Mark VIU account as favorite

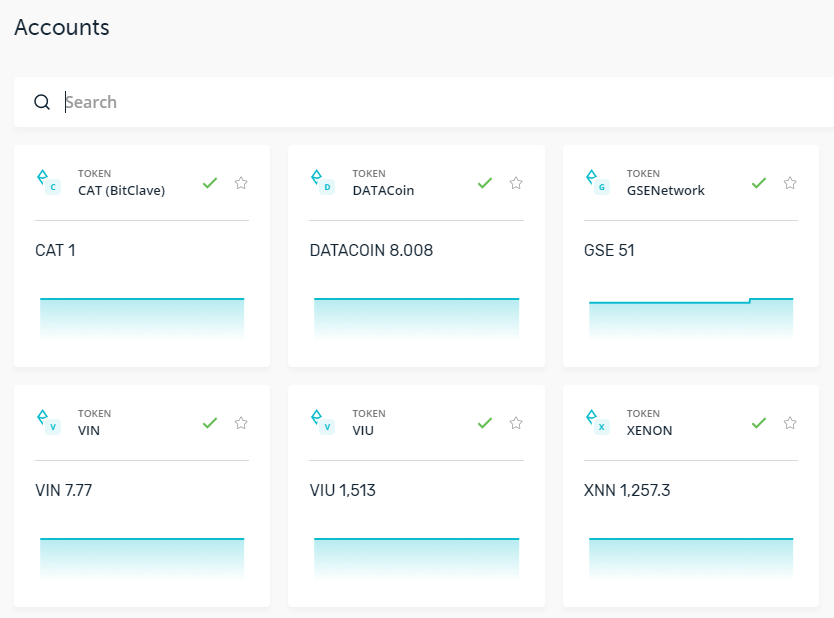[516, 423]
